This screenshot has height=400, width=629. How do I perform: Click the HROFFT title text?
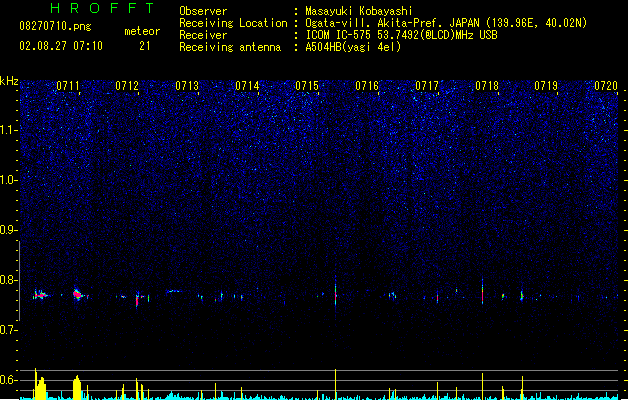[x=102, y=8]
